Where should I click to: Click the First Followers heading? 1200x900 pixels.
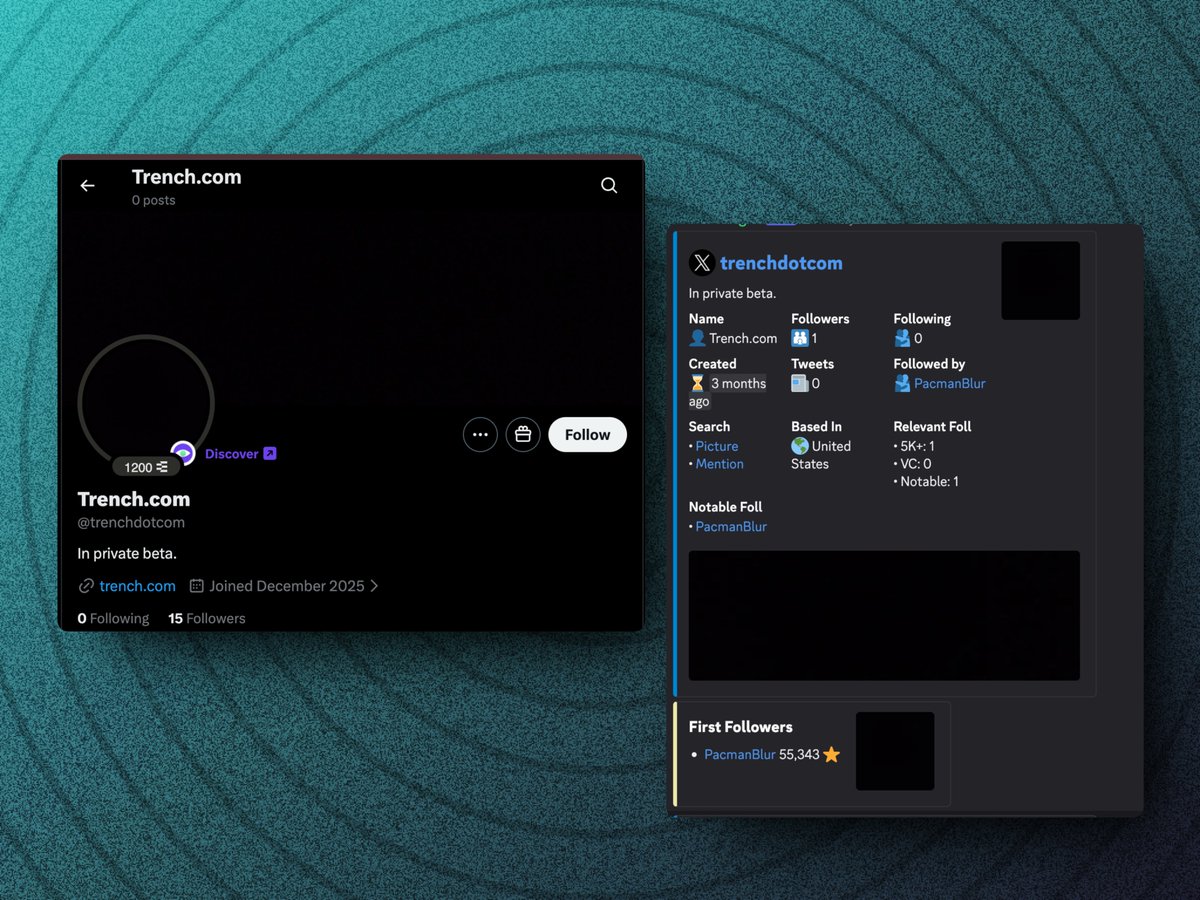pos(741,727)
